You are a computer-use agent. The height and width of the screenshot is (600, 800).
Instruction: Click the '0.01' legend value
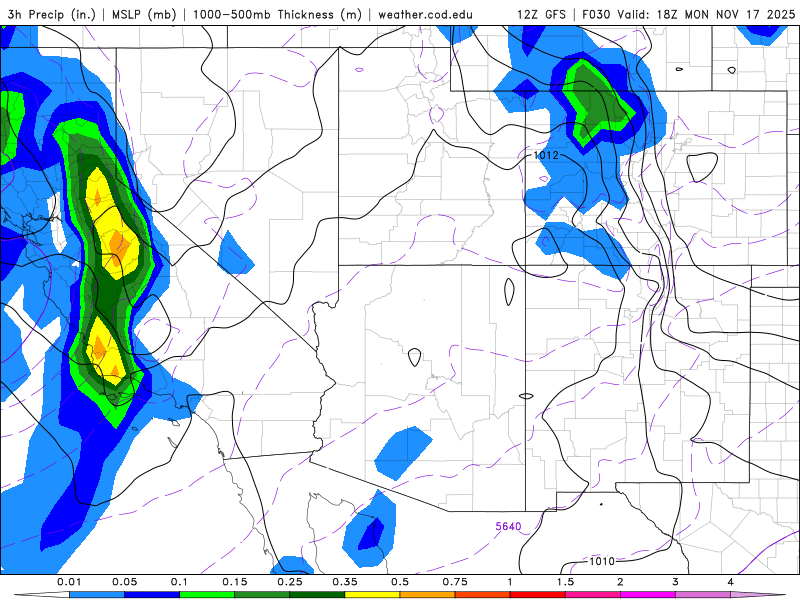(69, 582)
